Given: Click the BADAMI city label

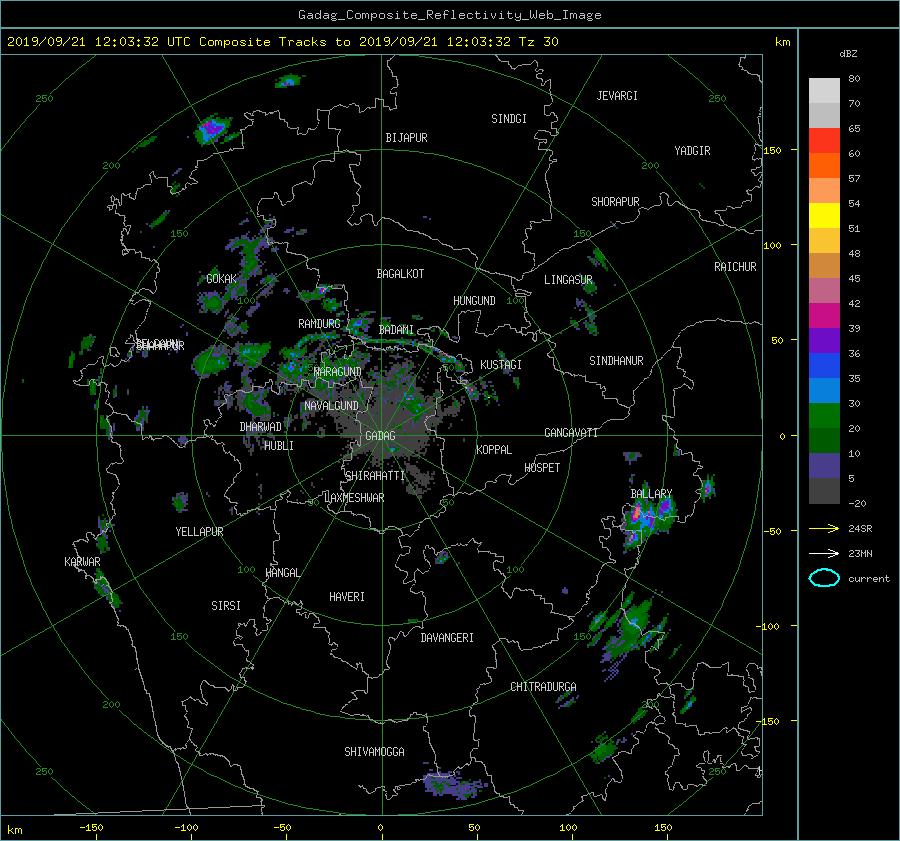Looking at the screenshot, I should point(396,330).
